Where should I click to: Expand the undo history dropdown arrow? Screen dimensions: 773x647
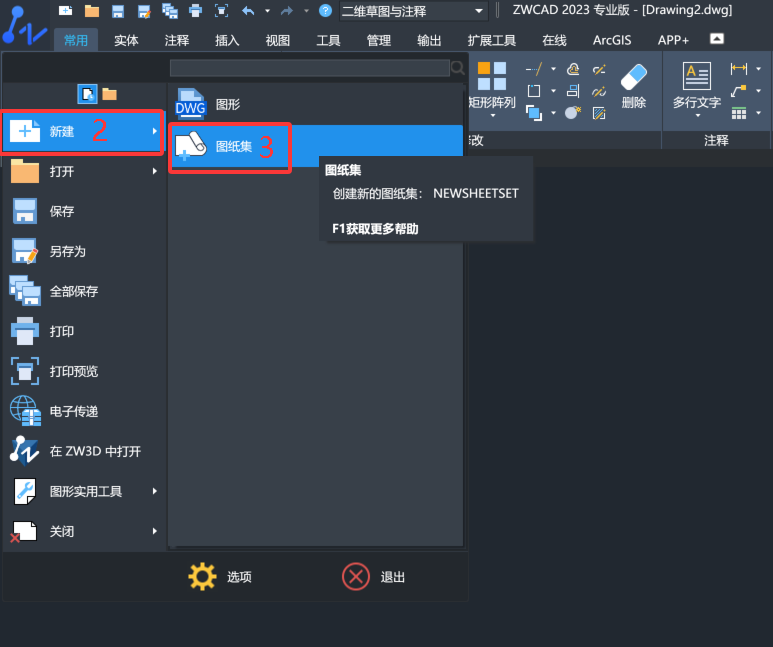pyautogui.click(x=267, y=10)
